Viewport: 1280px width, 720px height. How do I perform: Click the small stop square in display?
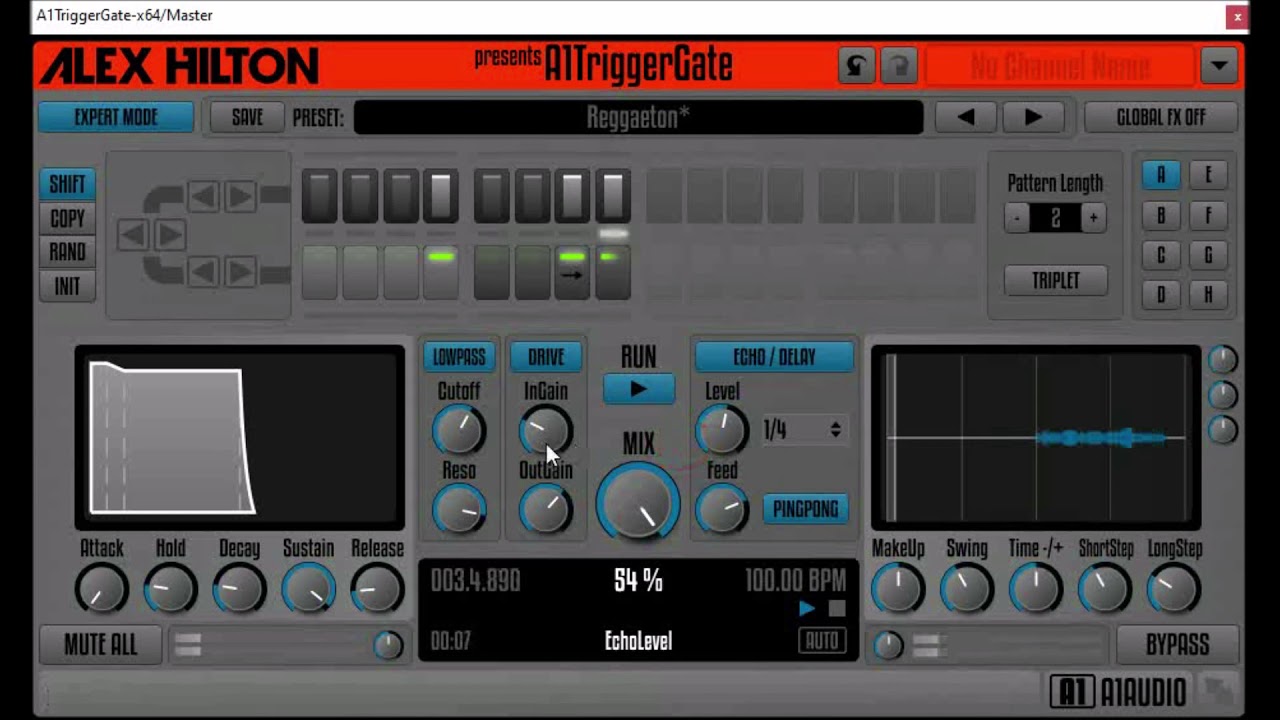coord(837,608)
